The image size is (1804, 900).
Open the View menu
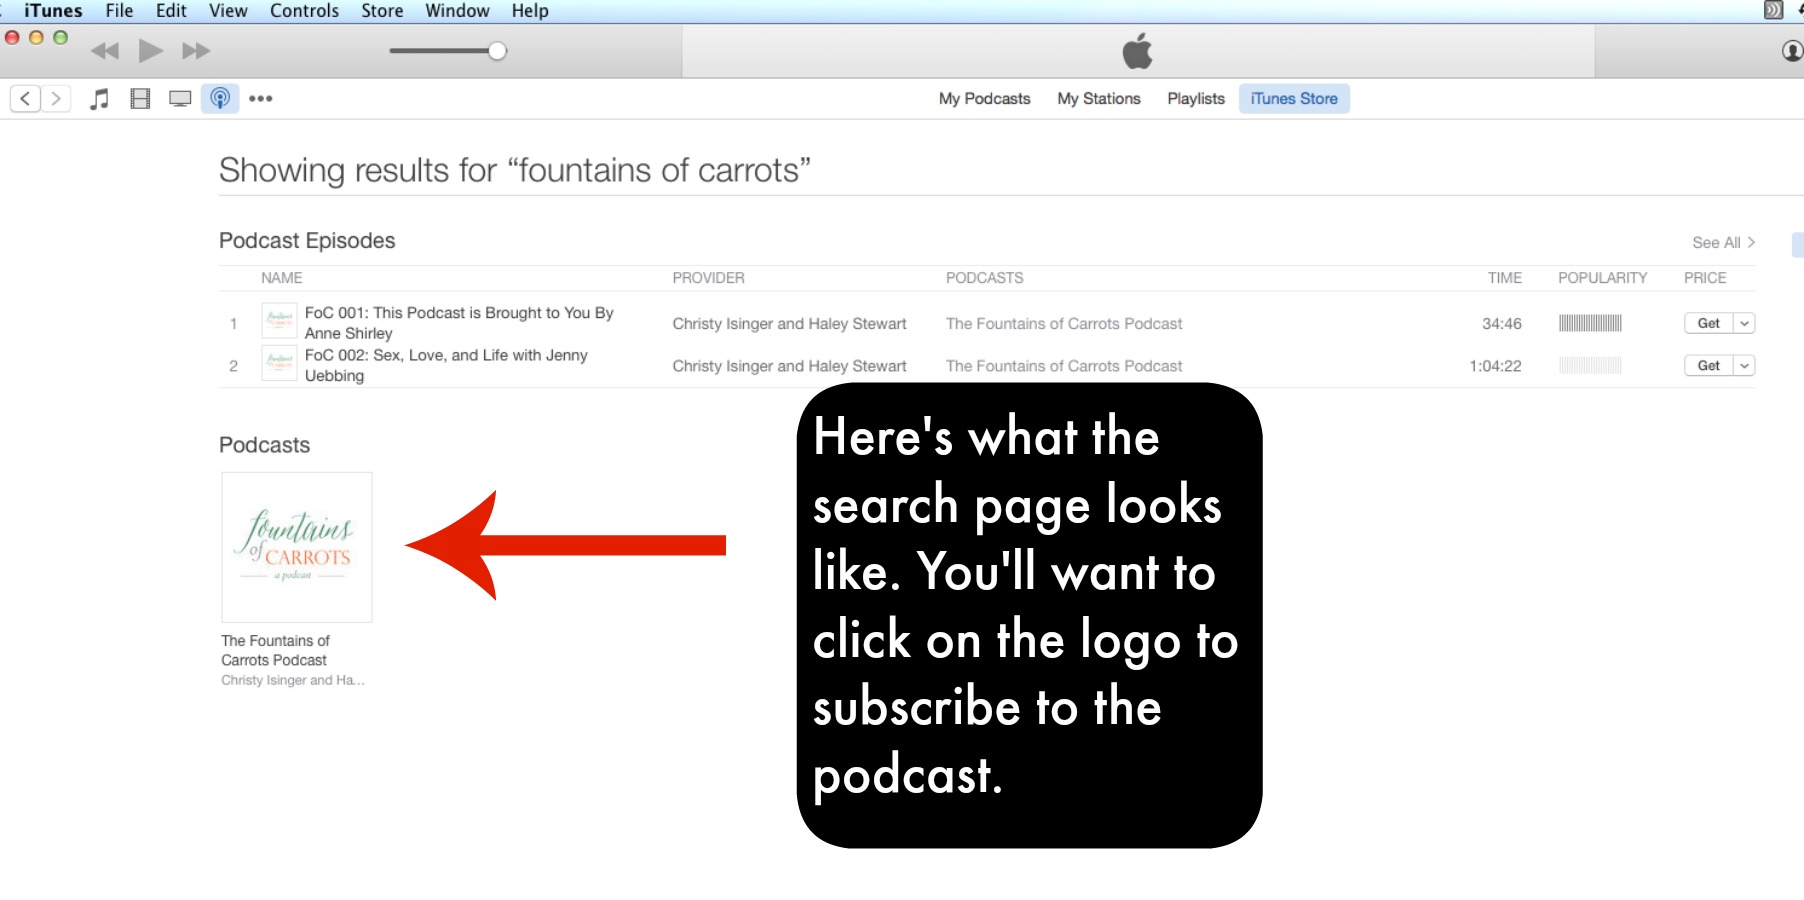pyautogui.click(x=228, y=11)
